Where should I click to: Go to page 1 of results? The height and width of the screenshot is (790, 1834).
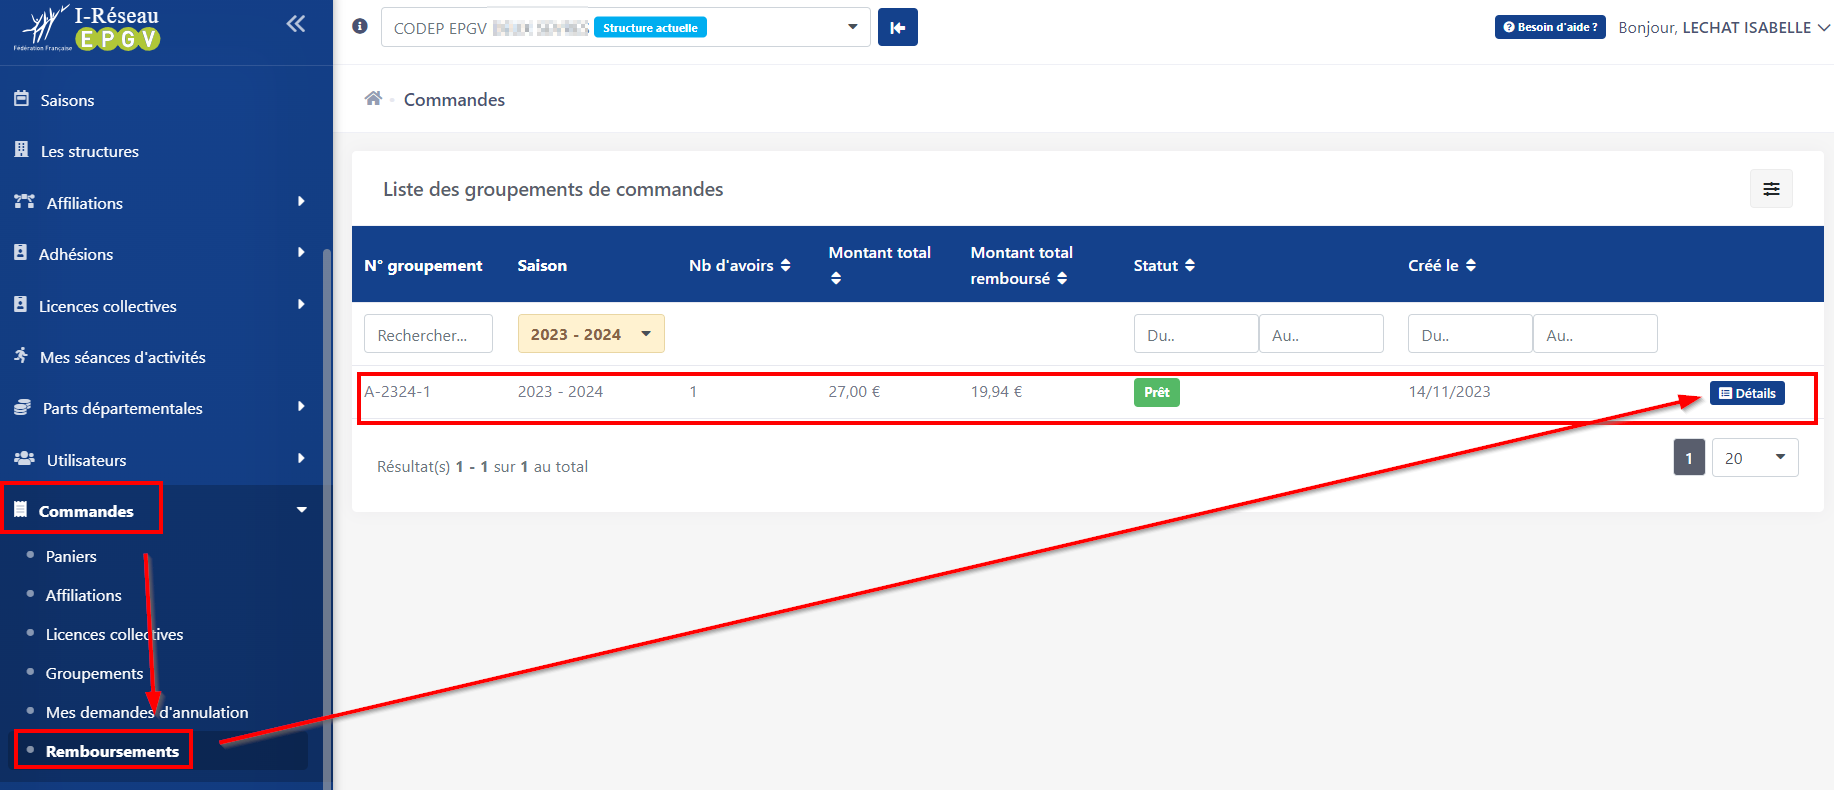[x=1689, y=458]
